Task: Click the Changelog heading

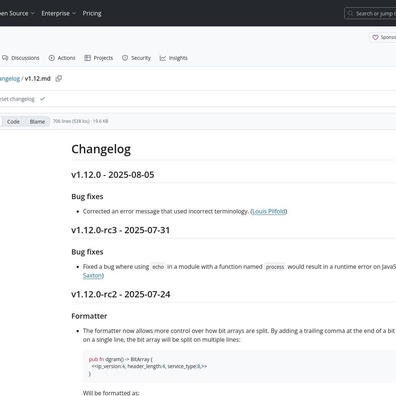Action: tap(101, 149)
